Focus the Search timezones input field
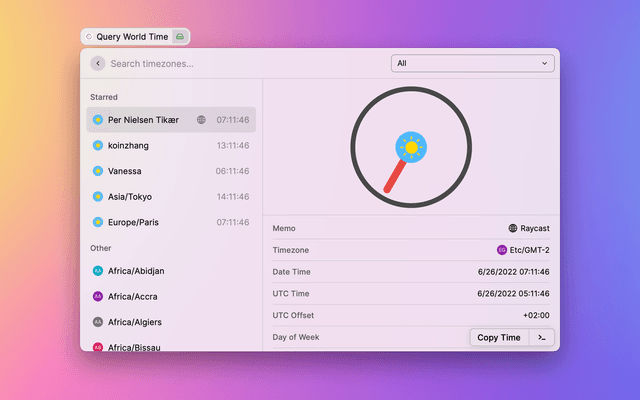640x400 pixels. [240, 63]
